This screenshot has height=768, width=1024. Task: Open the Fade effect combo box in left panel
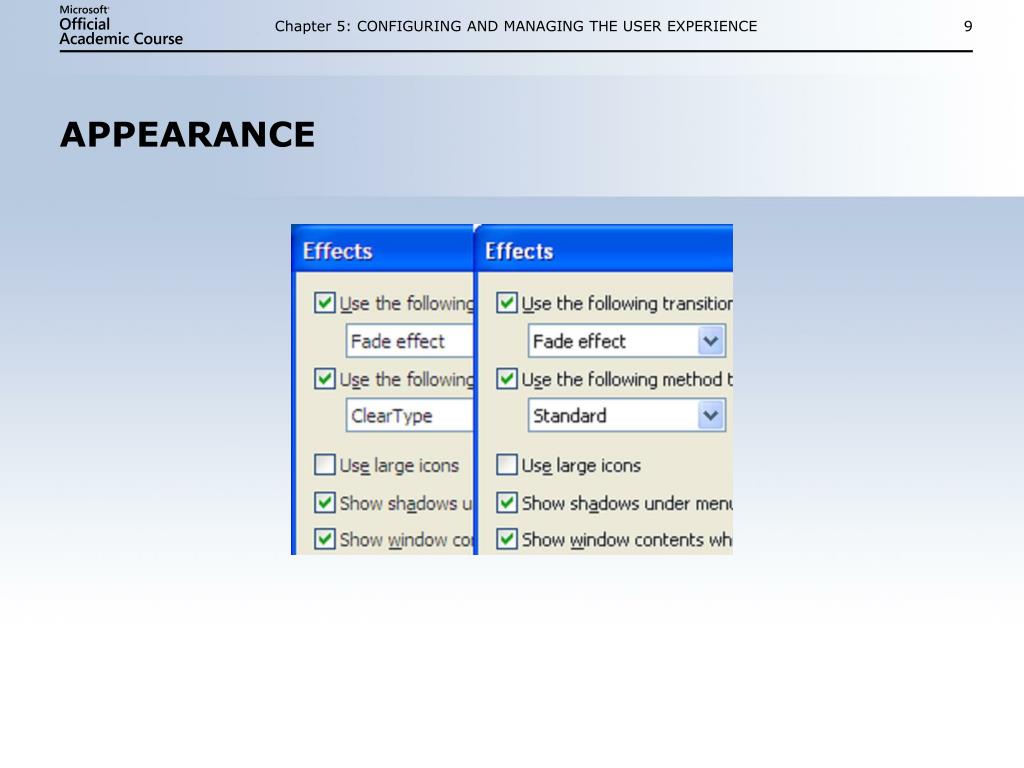(x=409, y=341)
